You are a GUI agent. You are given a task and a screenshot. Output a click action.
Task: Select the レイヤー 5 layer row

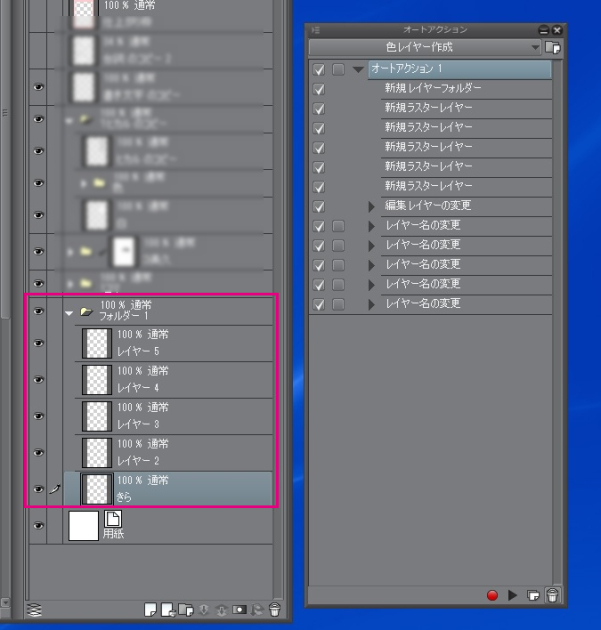(174, 344)
